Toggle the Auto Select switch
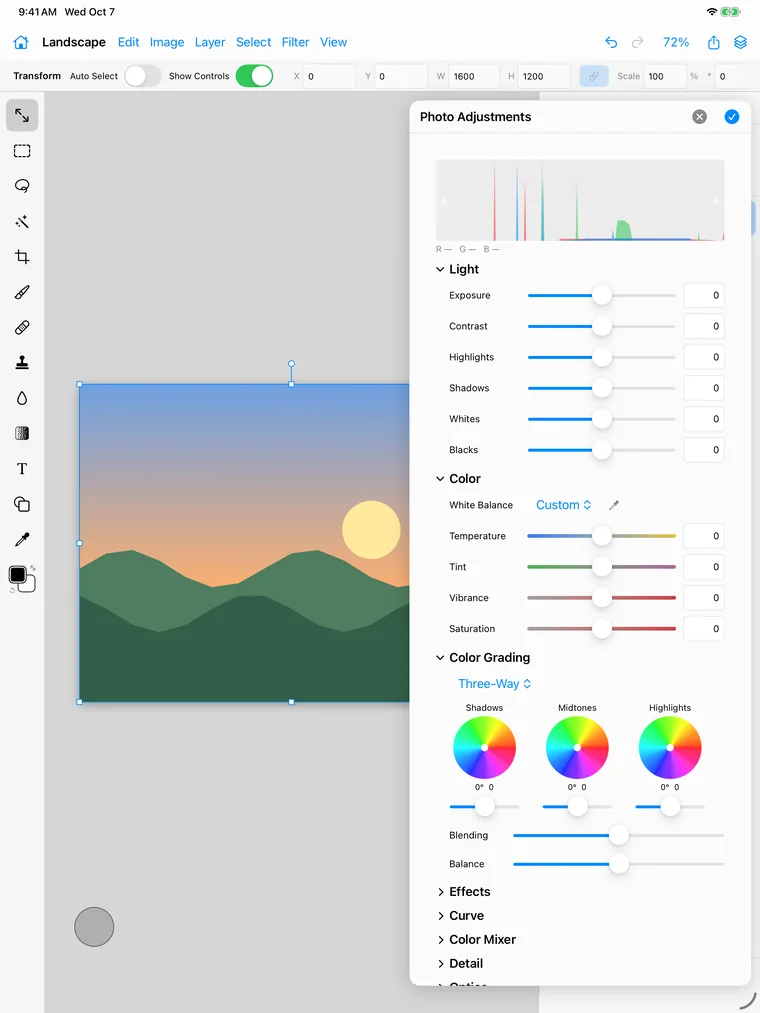 pyautogui.click(x=143, y=76)
